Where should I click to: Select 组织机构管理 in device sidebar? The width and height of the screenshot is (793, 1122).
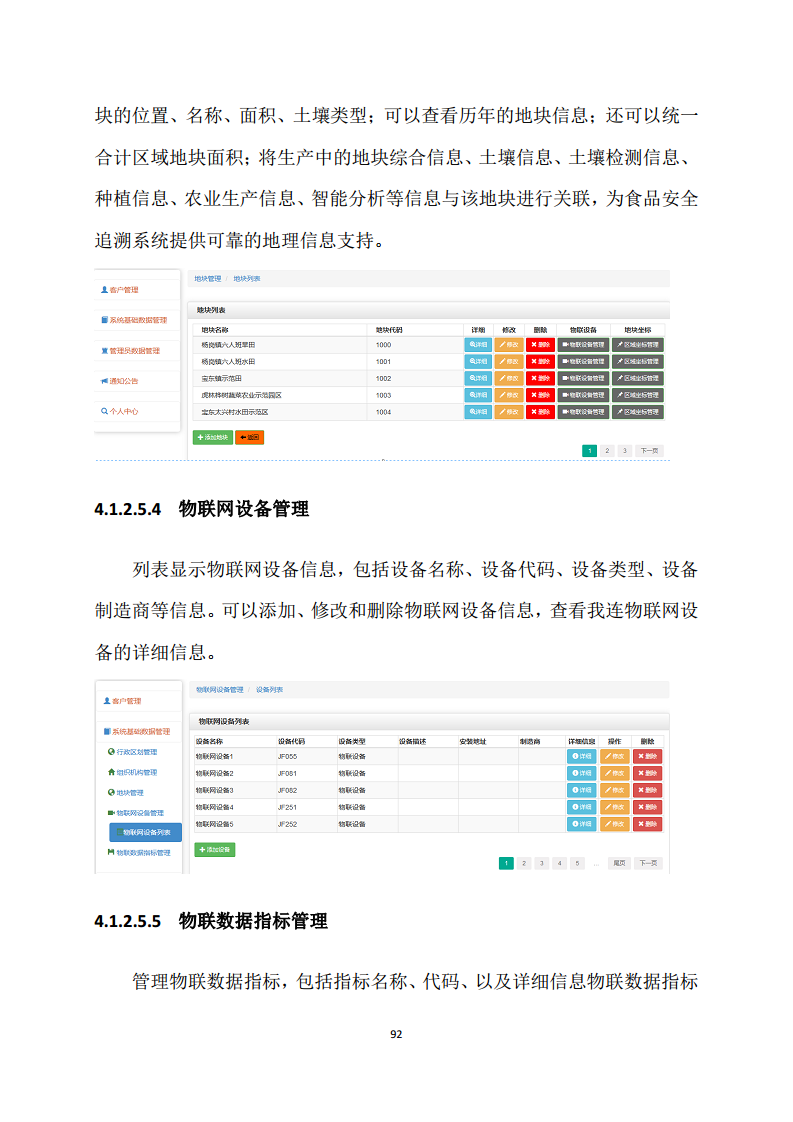click(x=133, y=772)
